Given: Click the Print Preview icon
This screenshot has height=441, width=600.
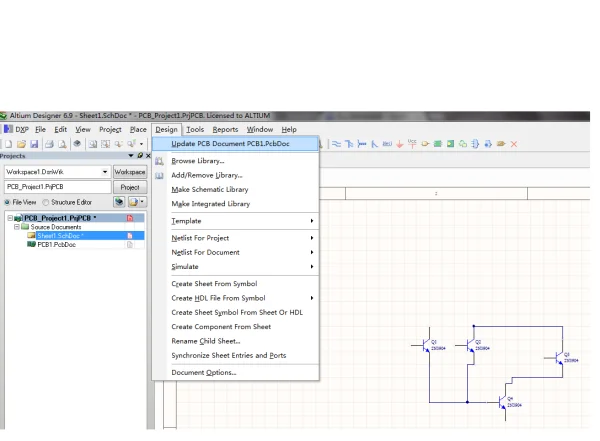Looking at the screenshot, I should [x=62, y=144].
